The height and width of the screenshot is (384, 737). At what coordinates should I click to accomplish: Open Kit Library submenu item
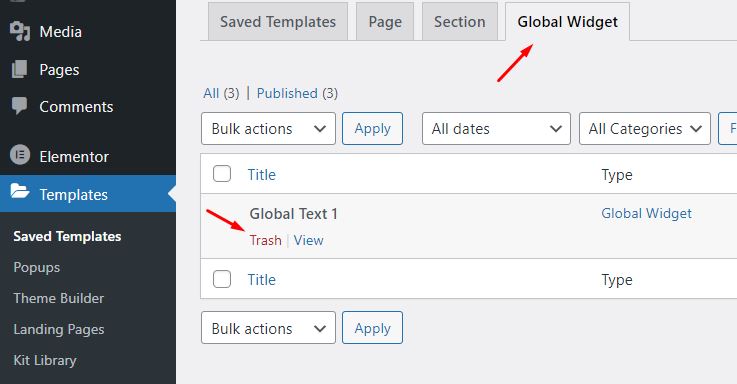(x=45, y=360)
